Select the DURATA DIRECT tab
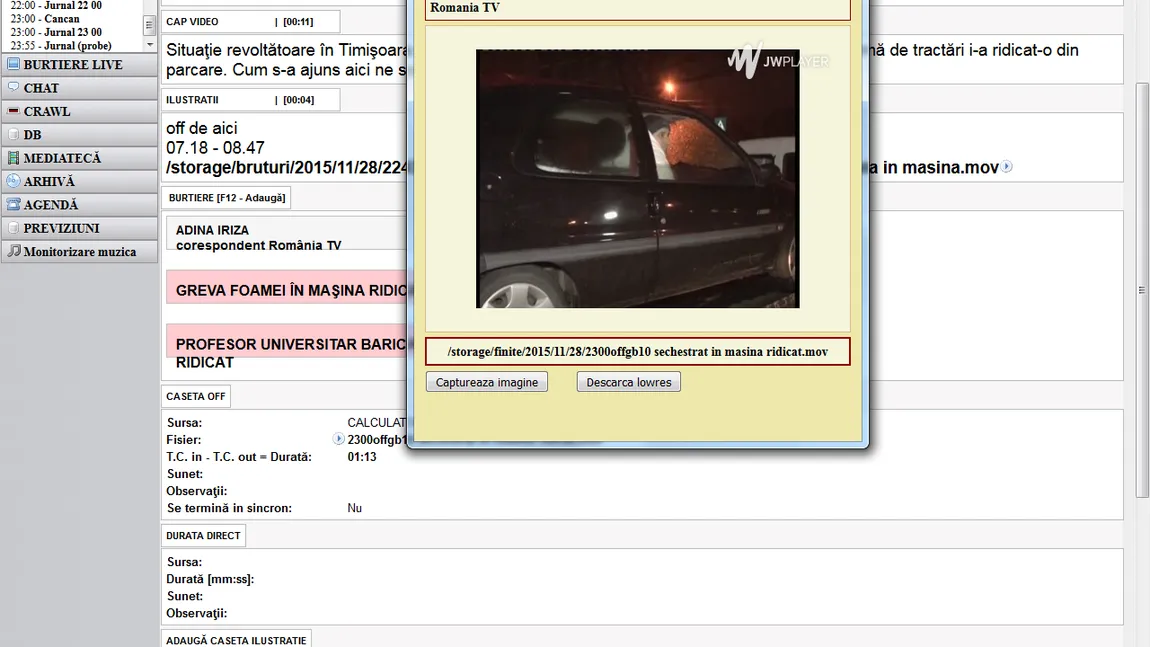Screen dimensions: 1150x647 click(203, 535)
